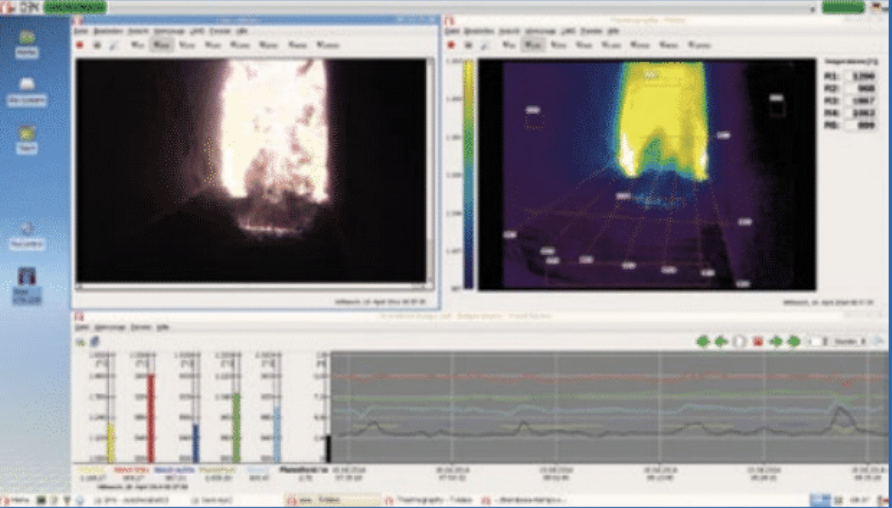892x508 pixels.
Task: Open the start menu button in taskbar
Action: pyautogui.click(x=15, y=500)
